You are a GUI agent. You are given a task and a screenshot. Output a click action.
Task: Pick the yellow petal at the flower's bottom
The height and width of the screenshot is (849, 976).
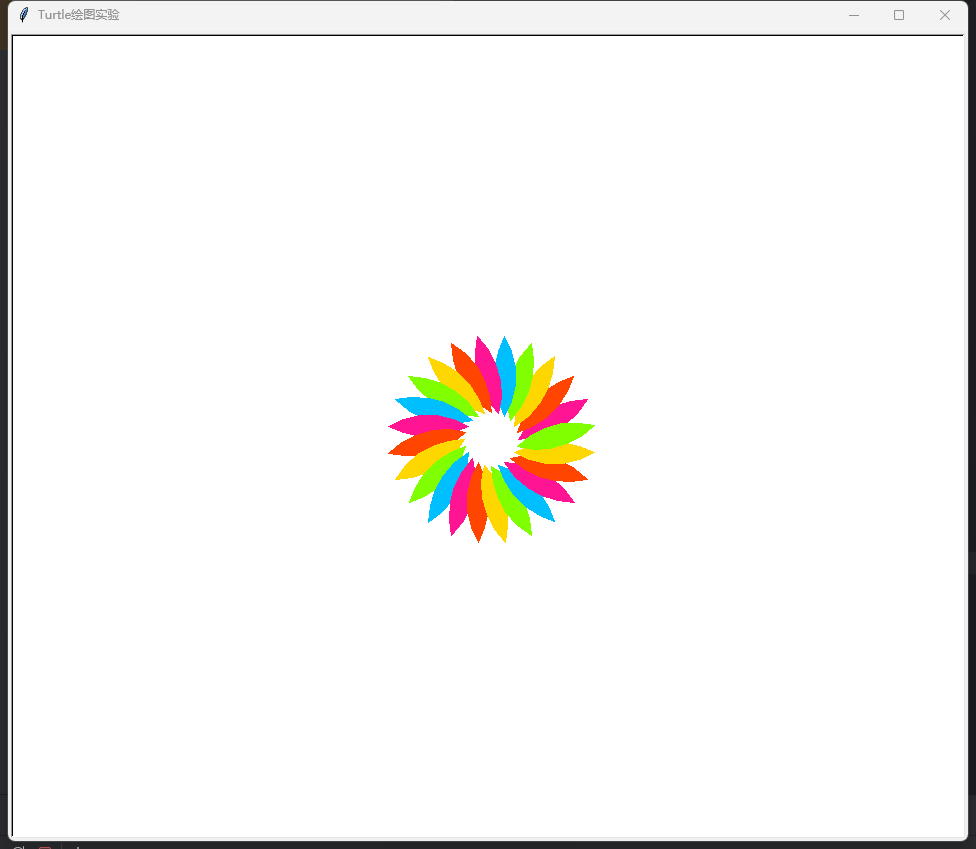tap(496, 510)
